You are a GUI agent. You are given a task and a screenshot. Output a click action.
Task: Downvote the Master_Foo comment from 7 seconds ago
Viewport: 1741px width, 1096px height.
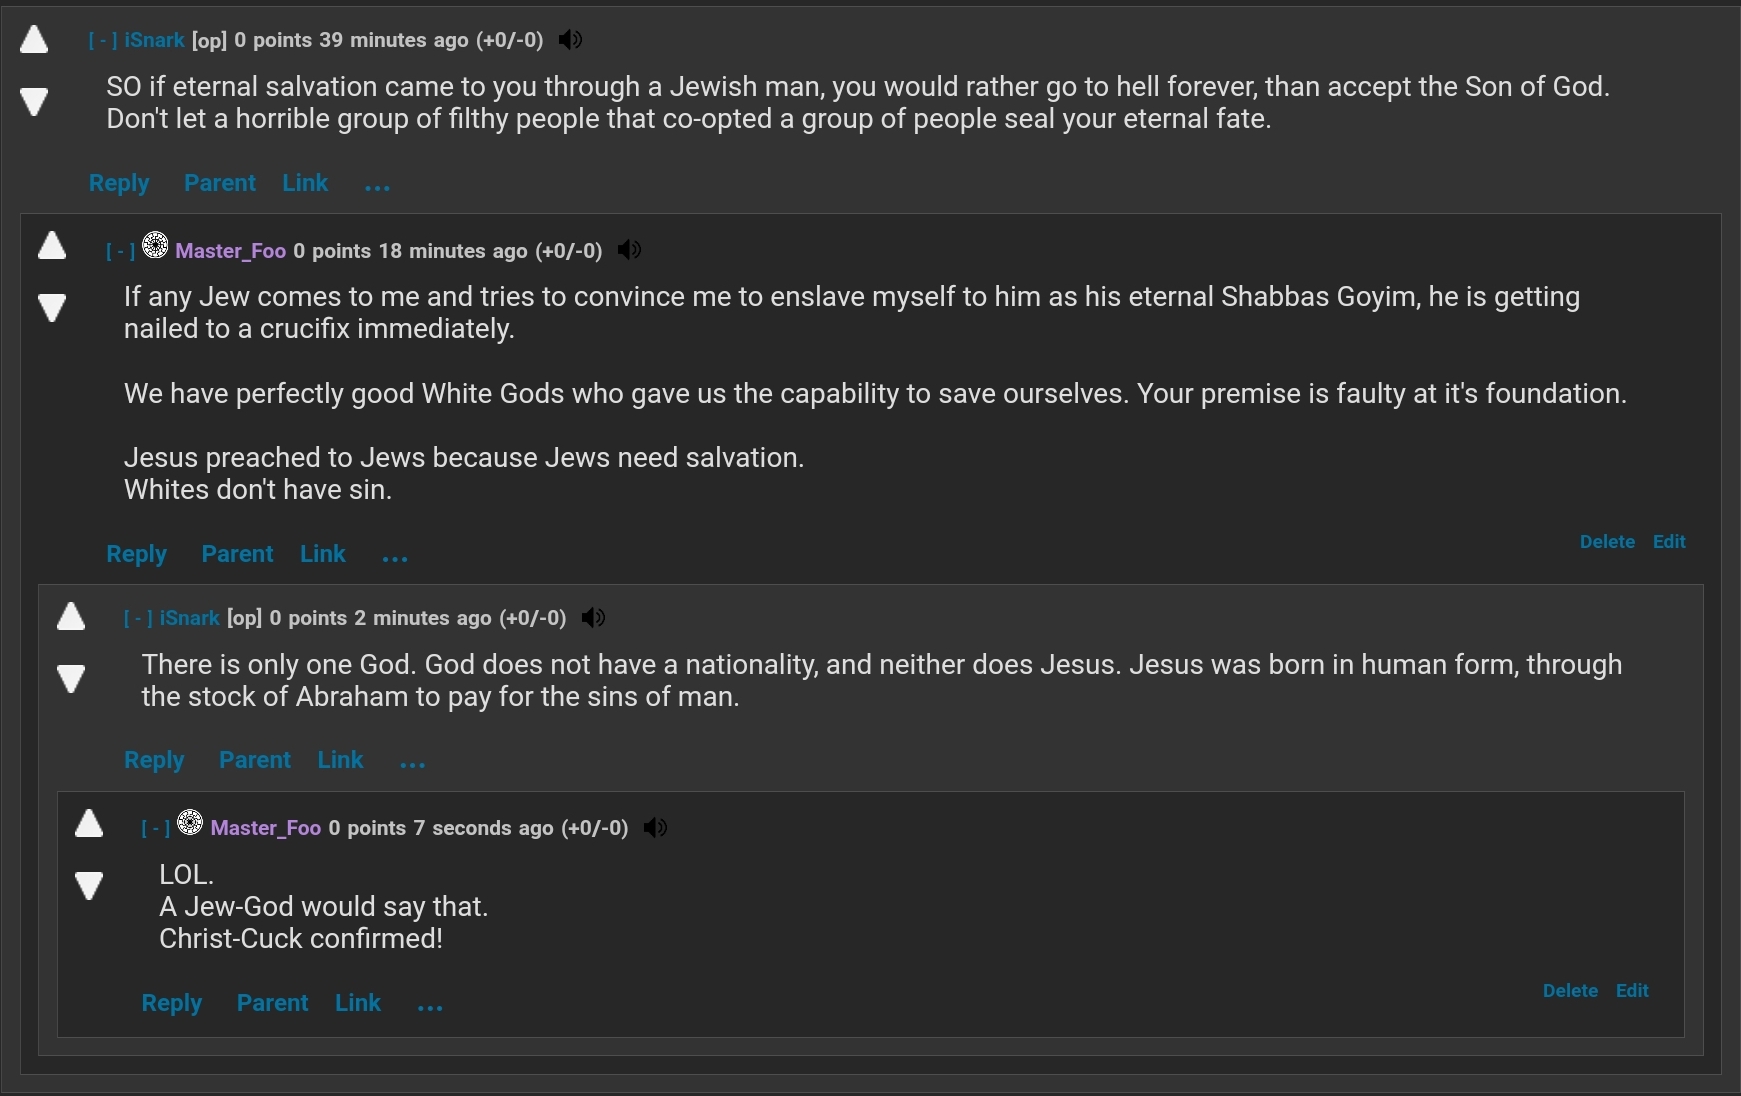[x=89, y=886]
